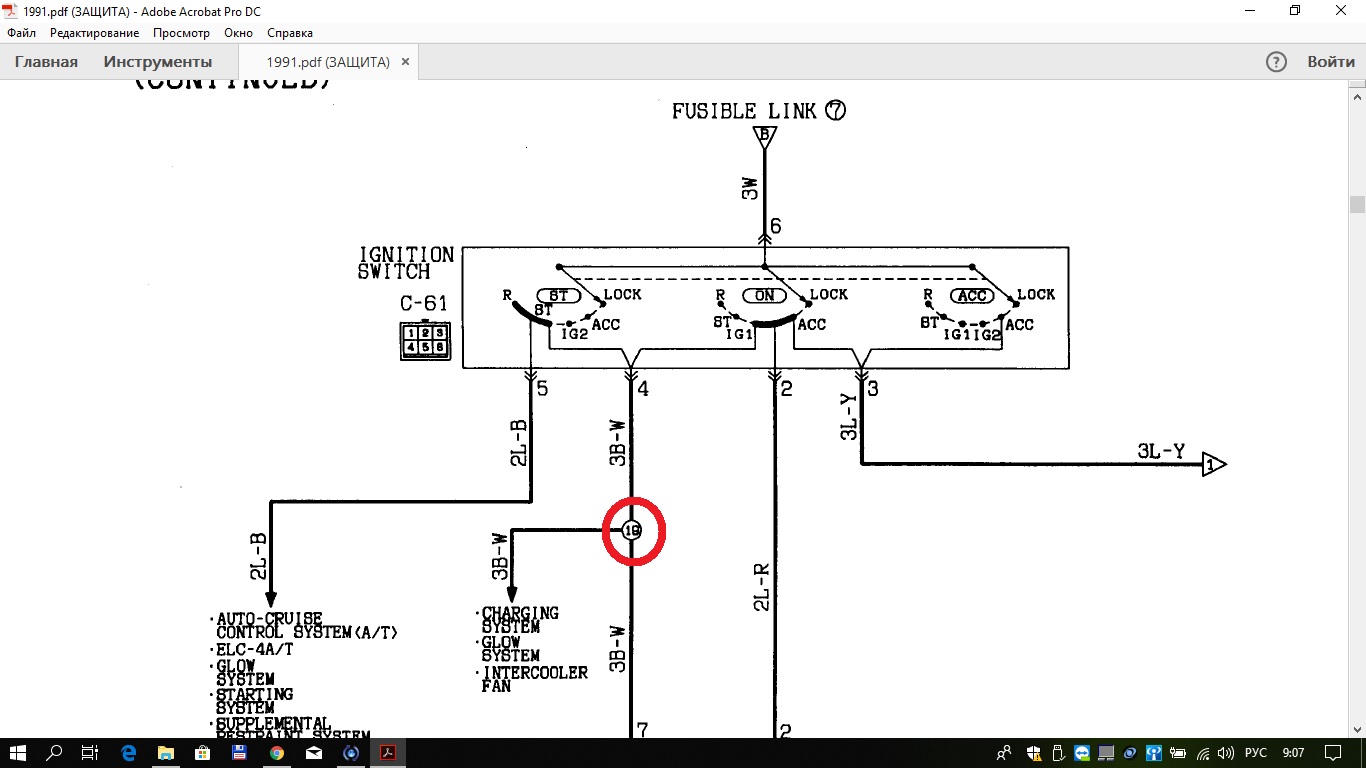This screenshot has width=1366, height=768.
Task: Open the Окно menu
Action: pyautogui.click(x=238, y=33)
